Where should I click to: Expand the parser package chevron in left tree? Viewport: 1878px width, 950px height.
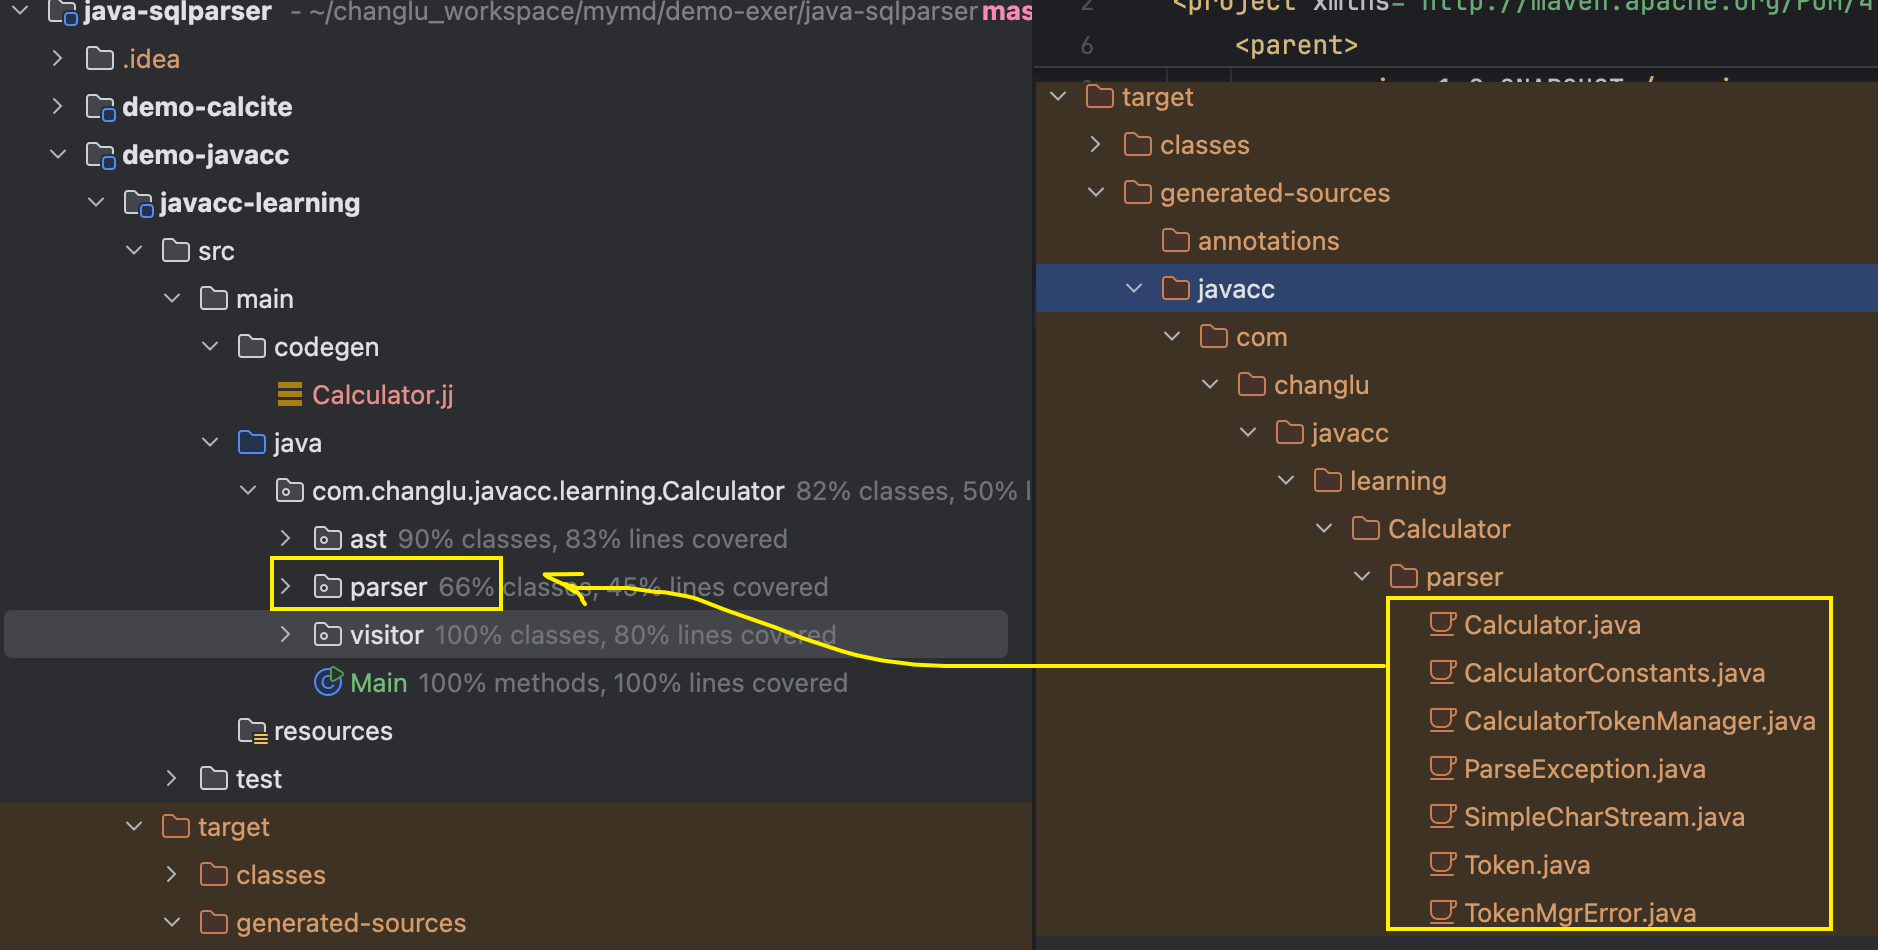[286, 587]
